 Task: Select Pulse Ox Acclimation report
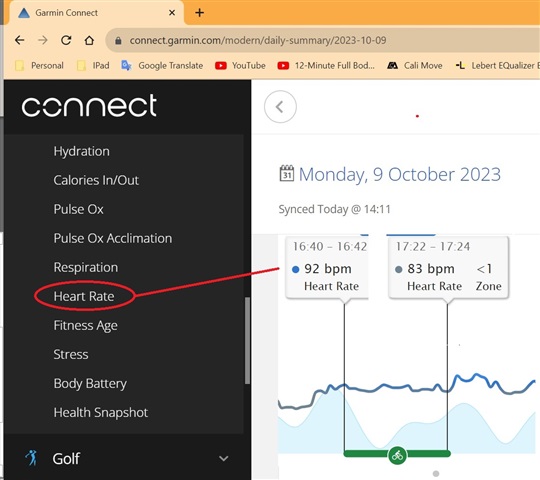[x=113, y=238]
